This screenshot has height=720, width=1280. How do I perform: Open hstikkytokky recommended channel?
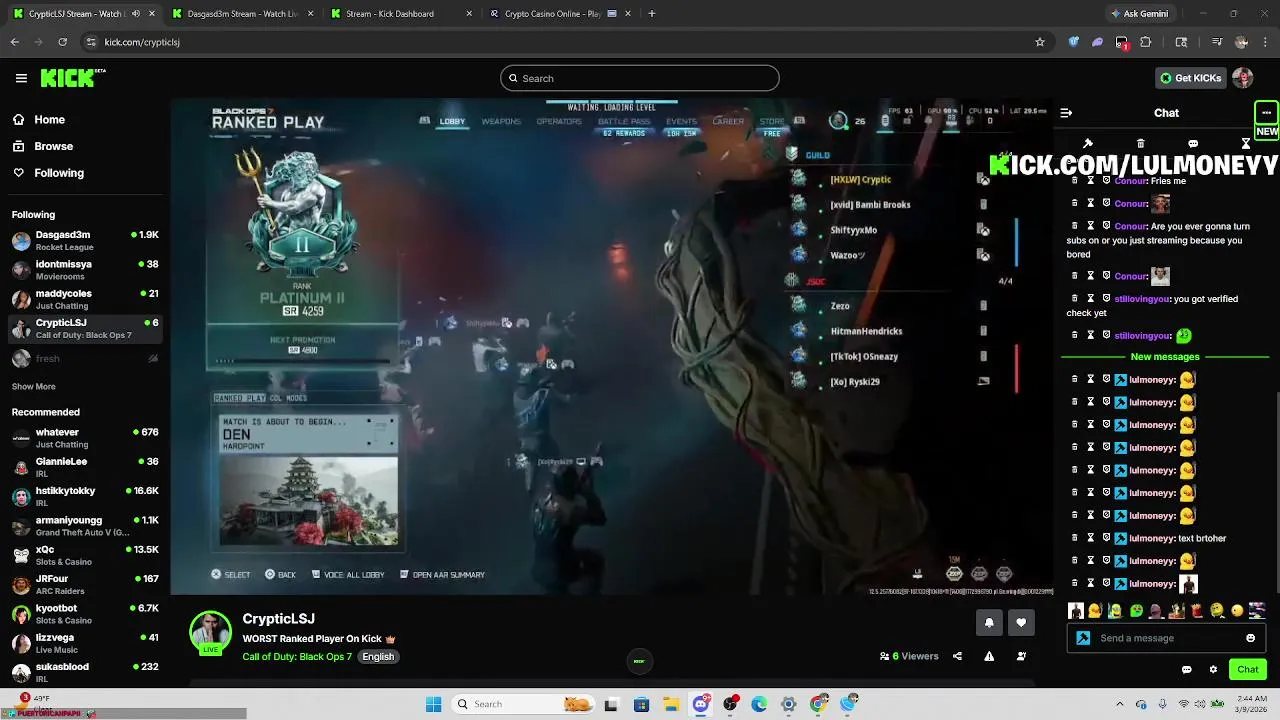point(85,496)
